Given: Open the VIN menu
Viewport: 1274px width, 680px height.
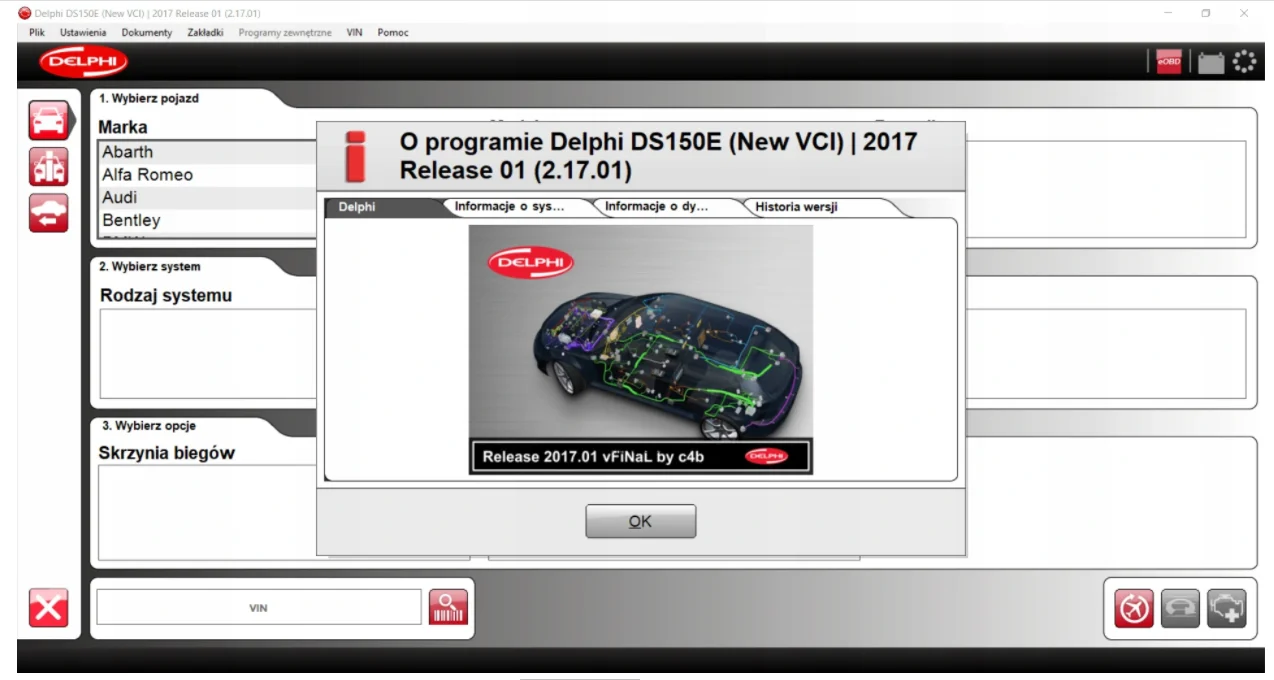Looking at the screenshot, I should coord(354,32).
